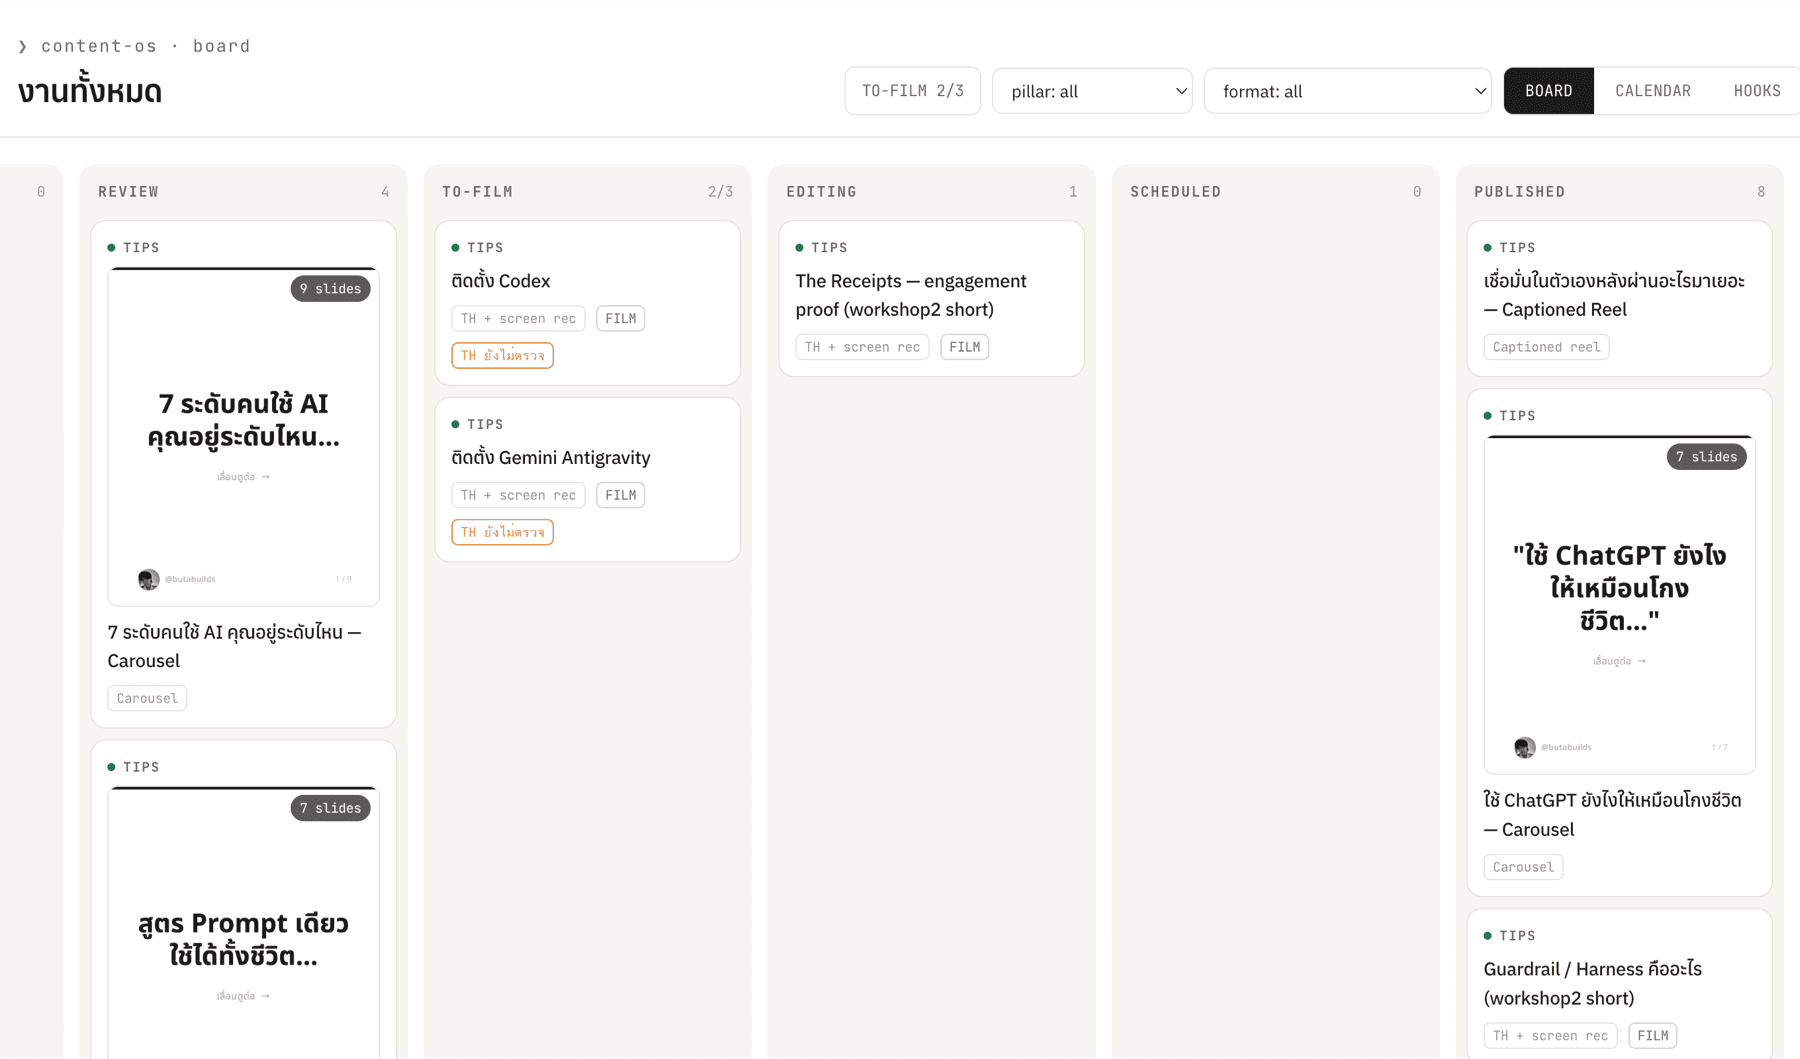
Task: Open the pillar: all dropdown
Action: (1092, 91)
